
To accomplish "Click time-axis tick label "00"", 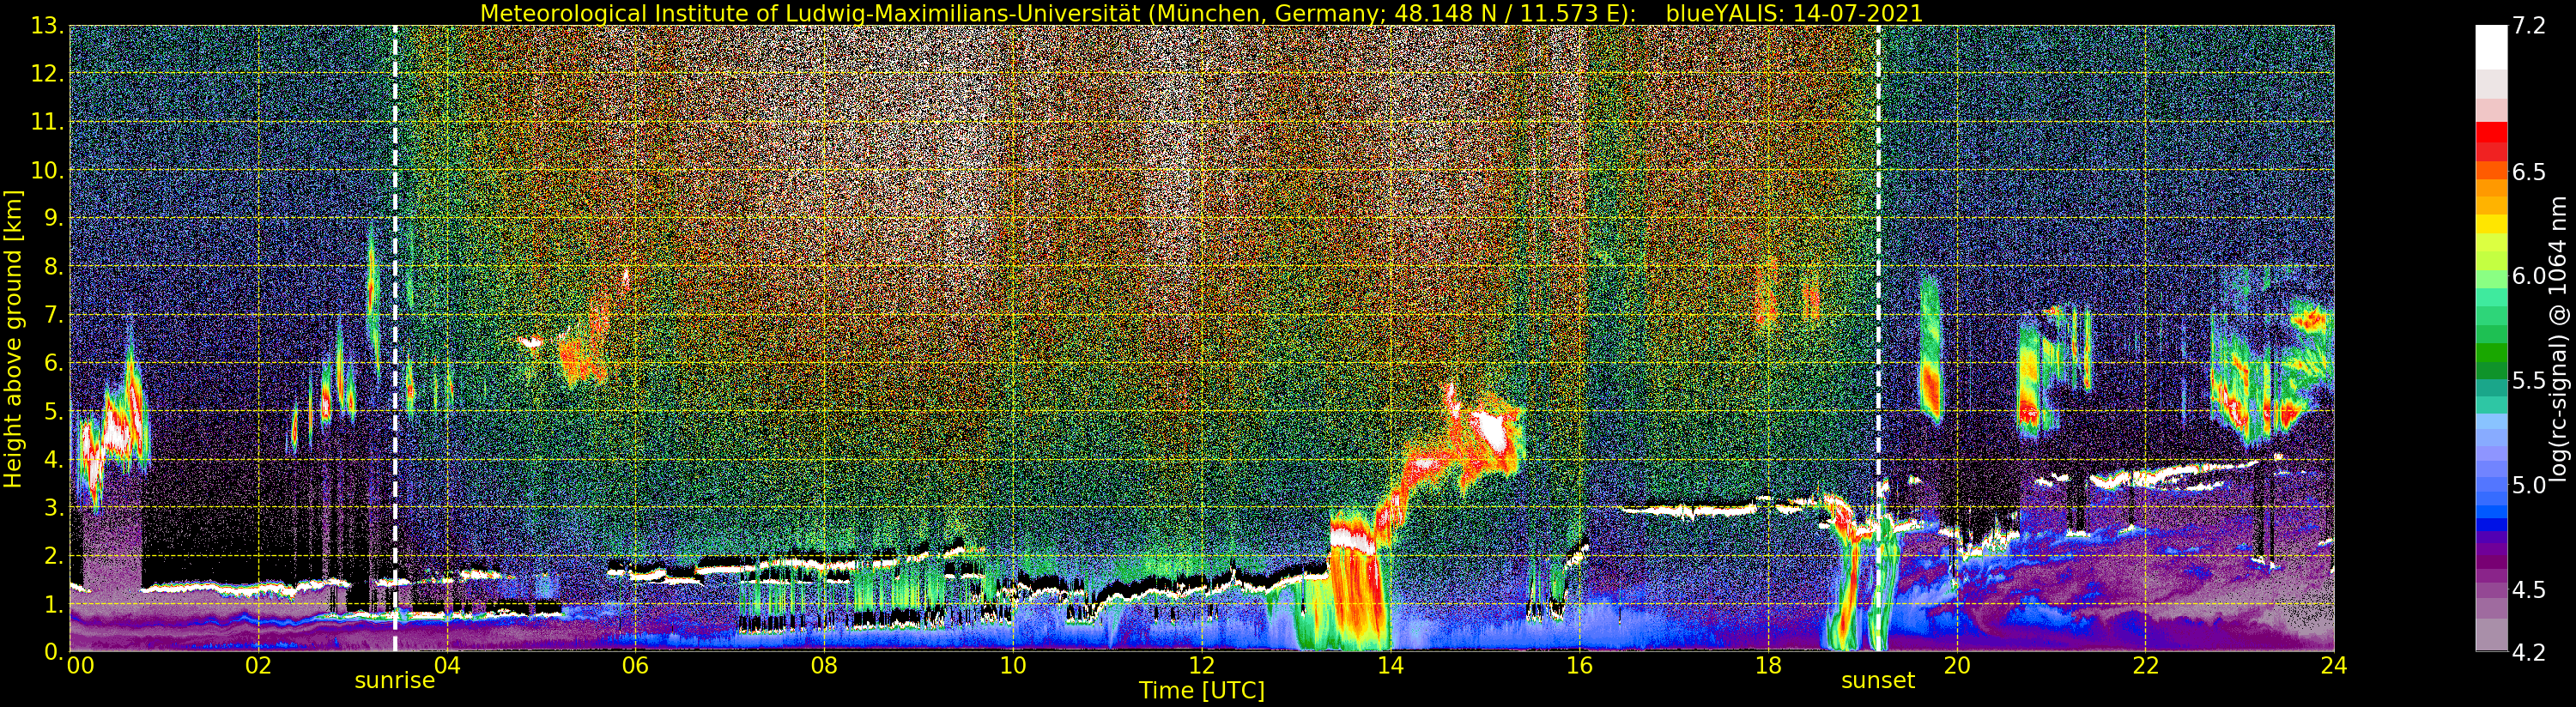I will pyautogui.click(x=80, y=666).
